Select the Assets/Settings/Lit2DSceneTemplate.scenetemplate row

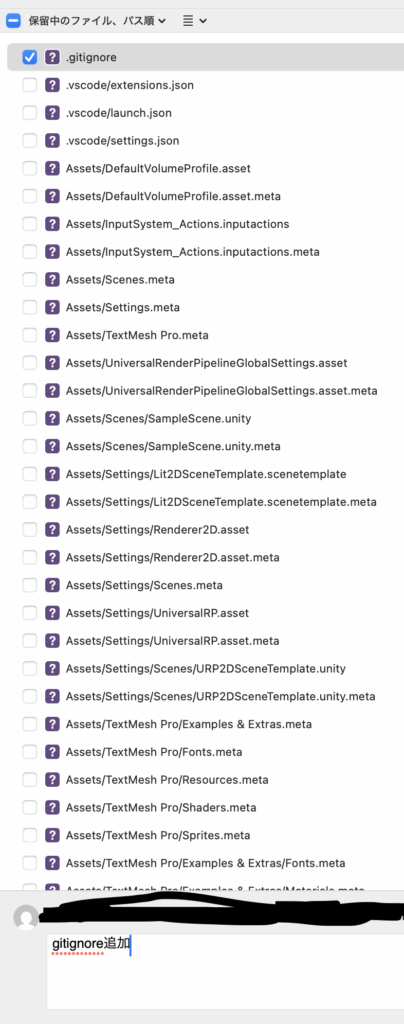point(206,474)
